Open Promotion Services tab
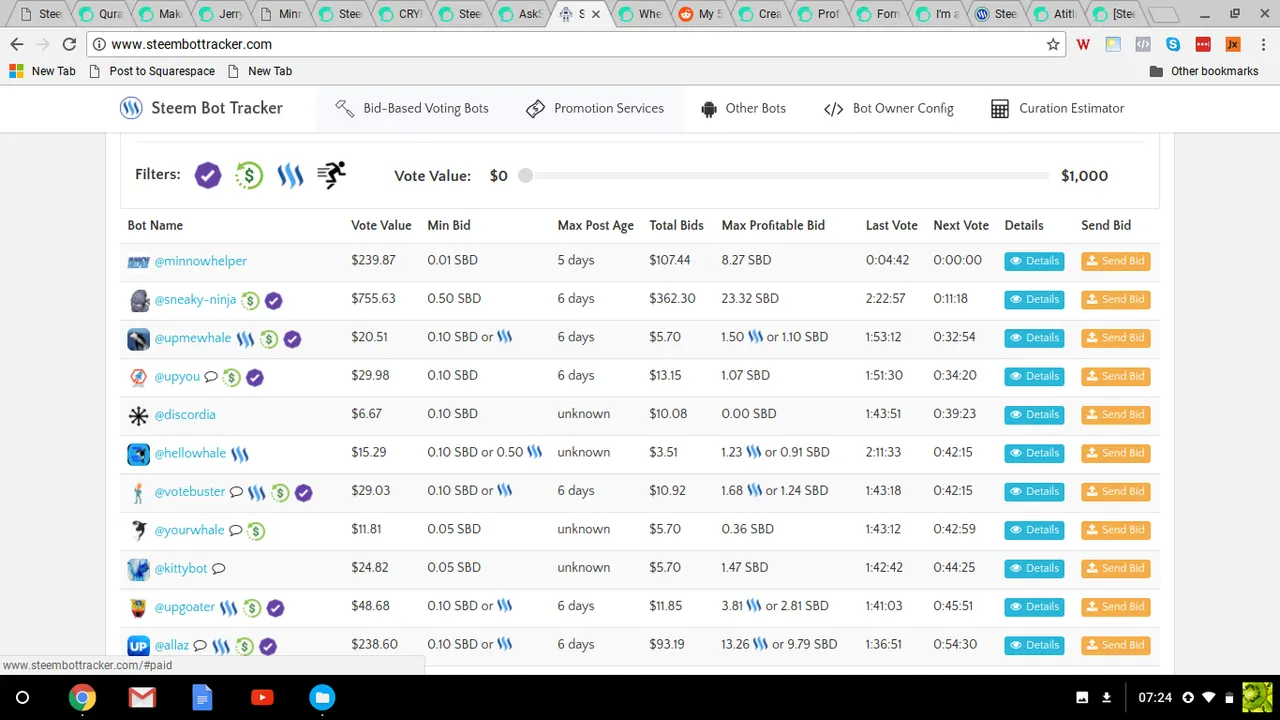This screenshot has width=1280, height=720. tap(595, 108)
